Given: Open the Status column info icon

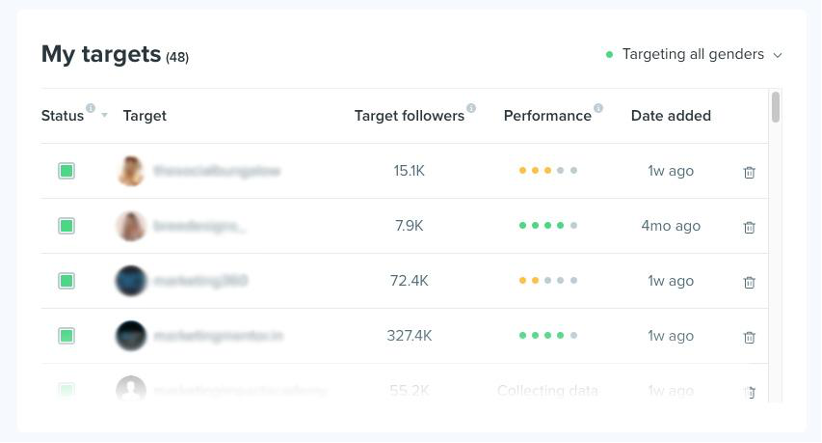Looking at the screenshot, I should click(x=91, y=108).
